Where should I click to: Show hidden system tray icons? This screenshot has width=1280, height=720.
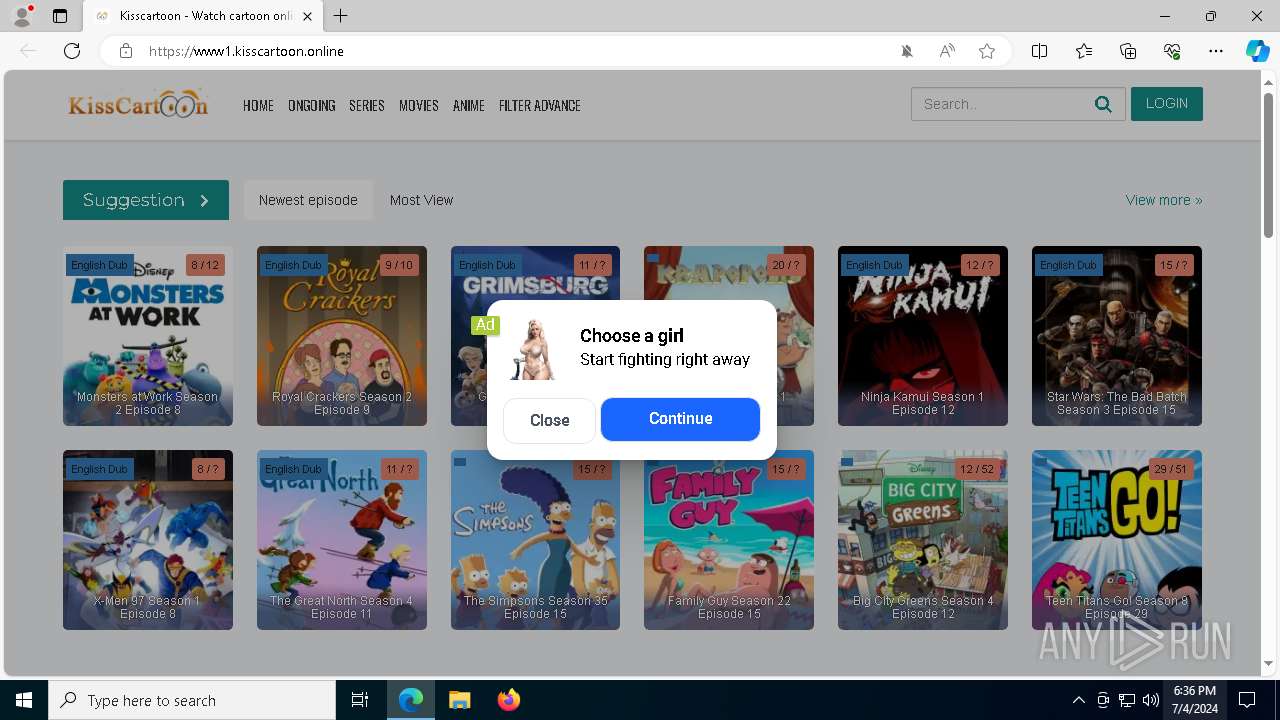click(x=1078, y=700)
